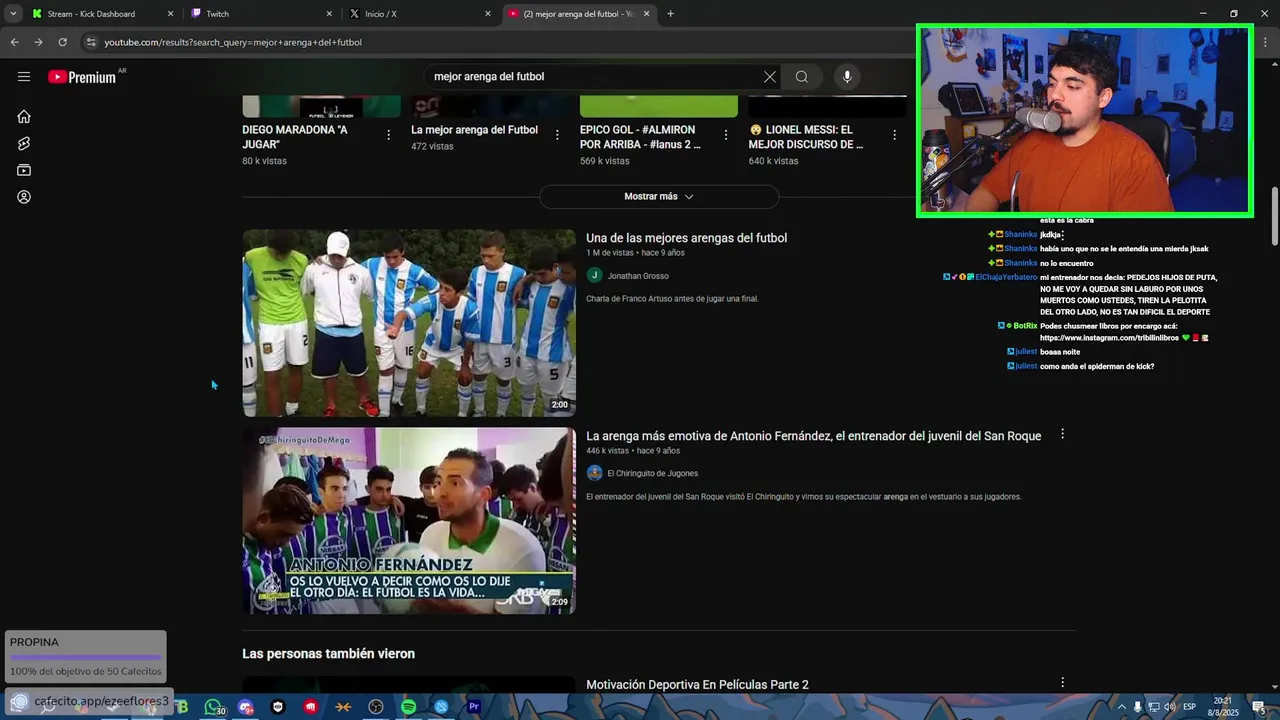The image size is (1280, 720).
Task: Open options for Antonio Fernández video
Action: [x=1062, y=434]
